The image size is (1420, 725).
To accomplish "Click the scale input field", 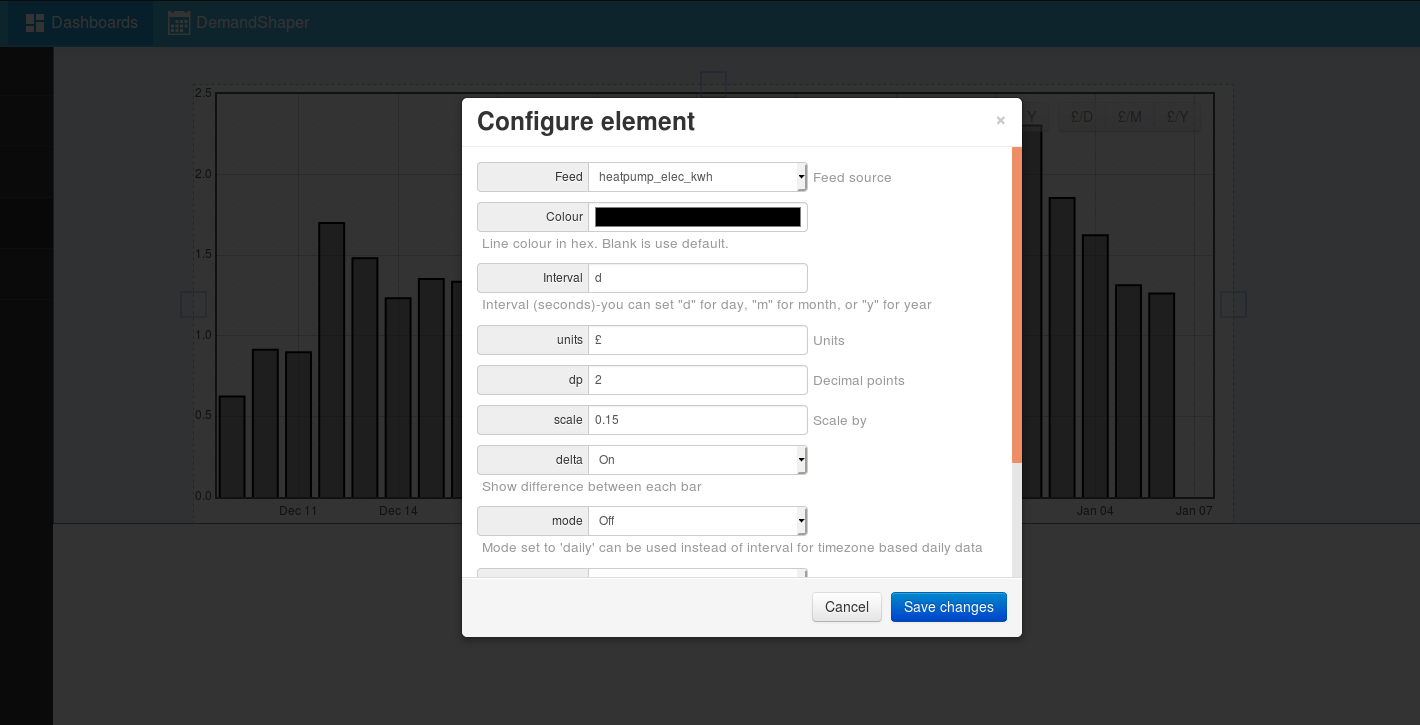I will 697,420.
